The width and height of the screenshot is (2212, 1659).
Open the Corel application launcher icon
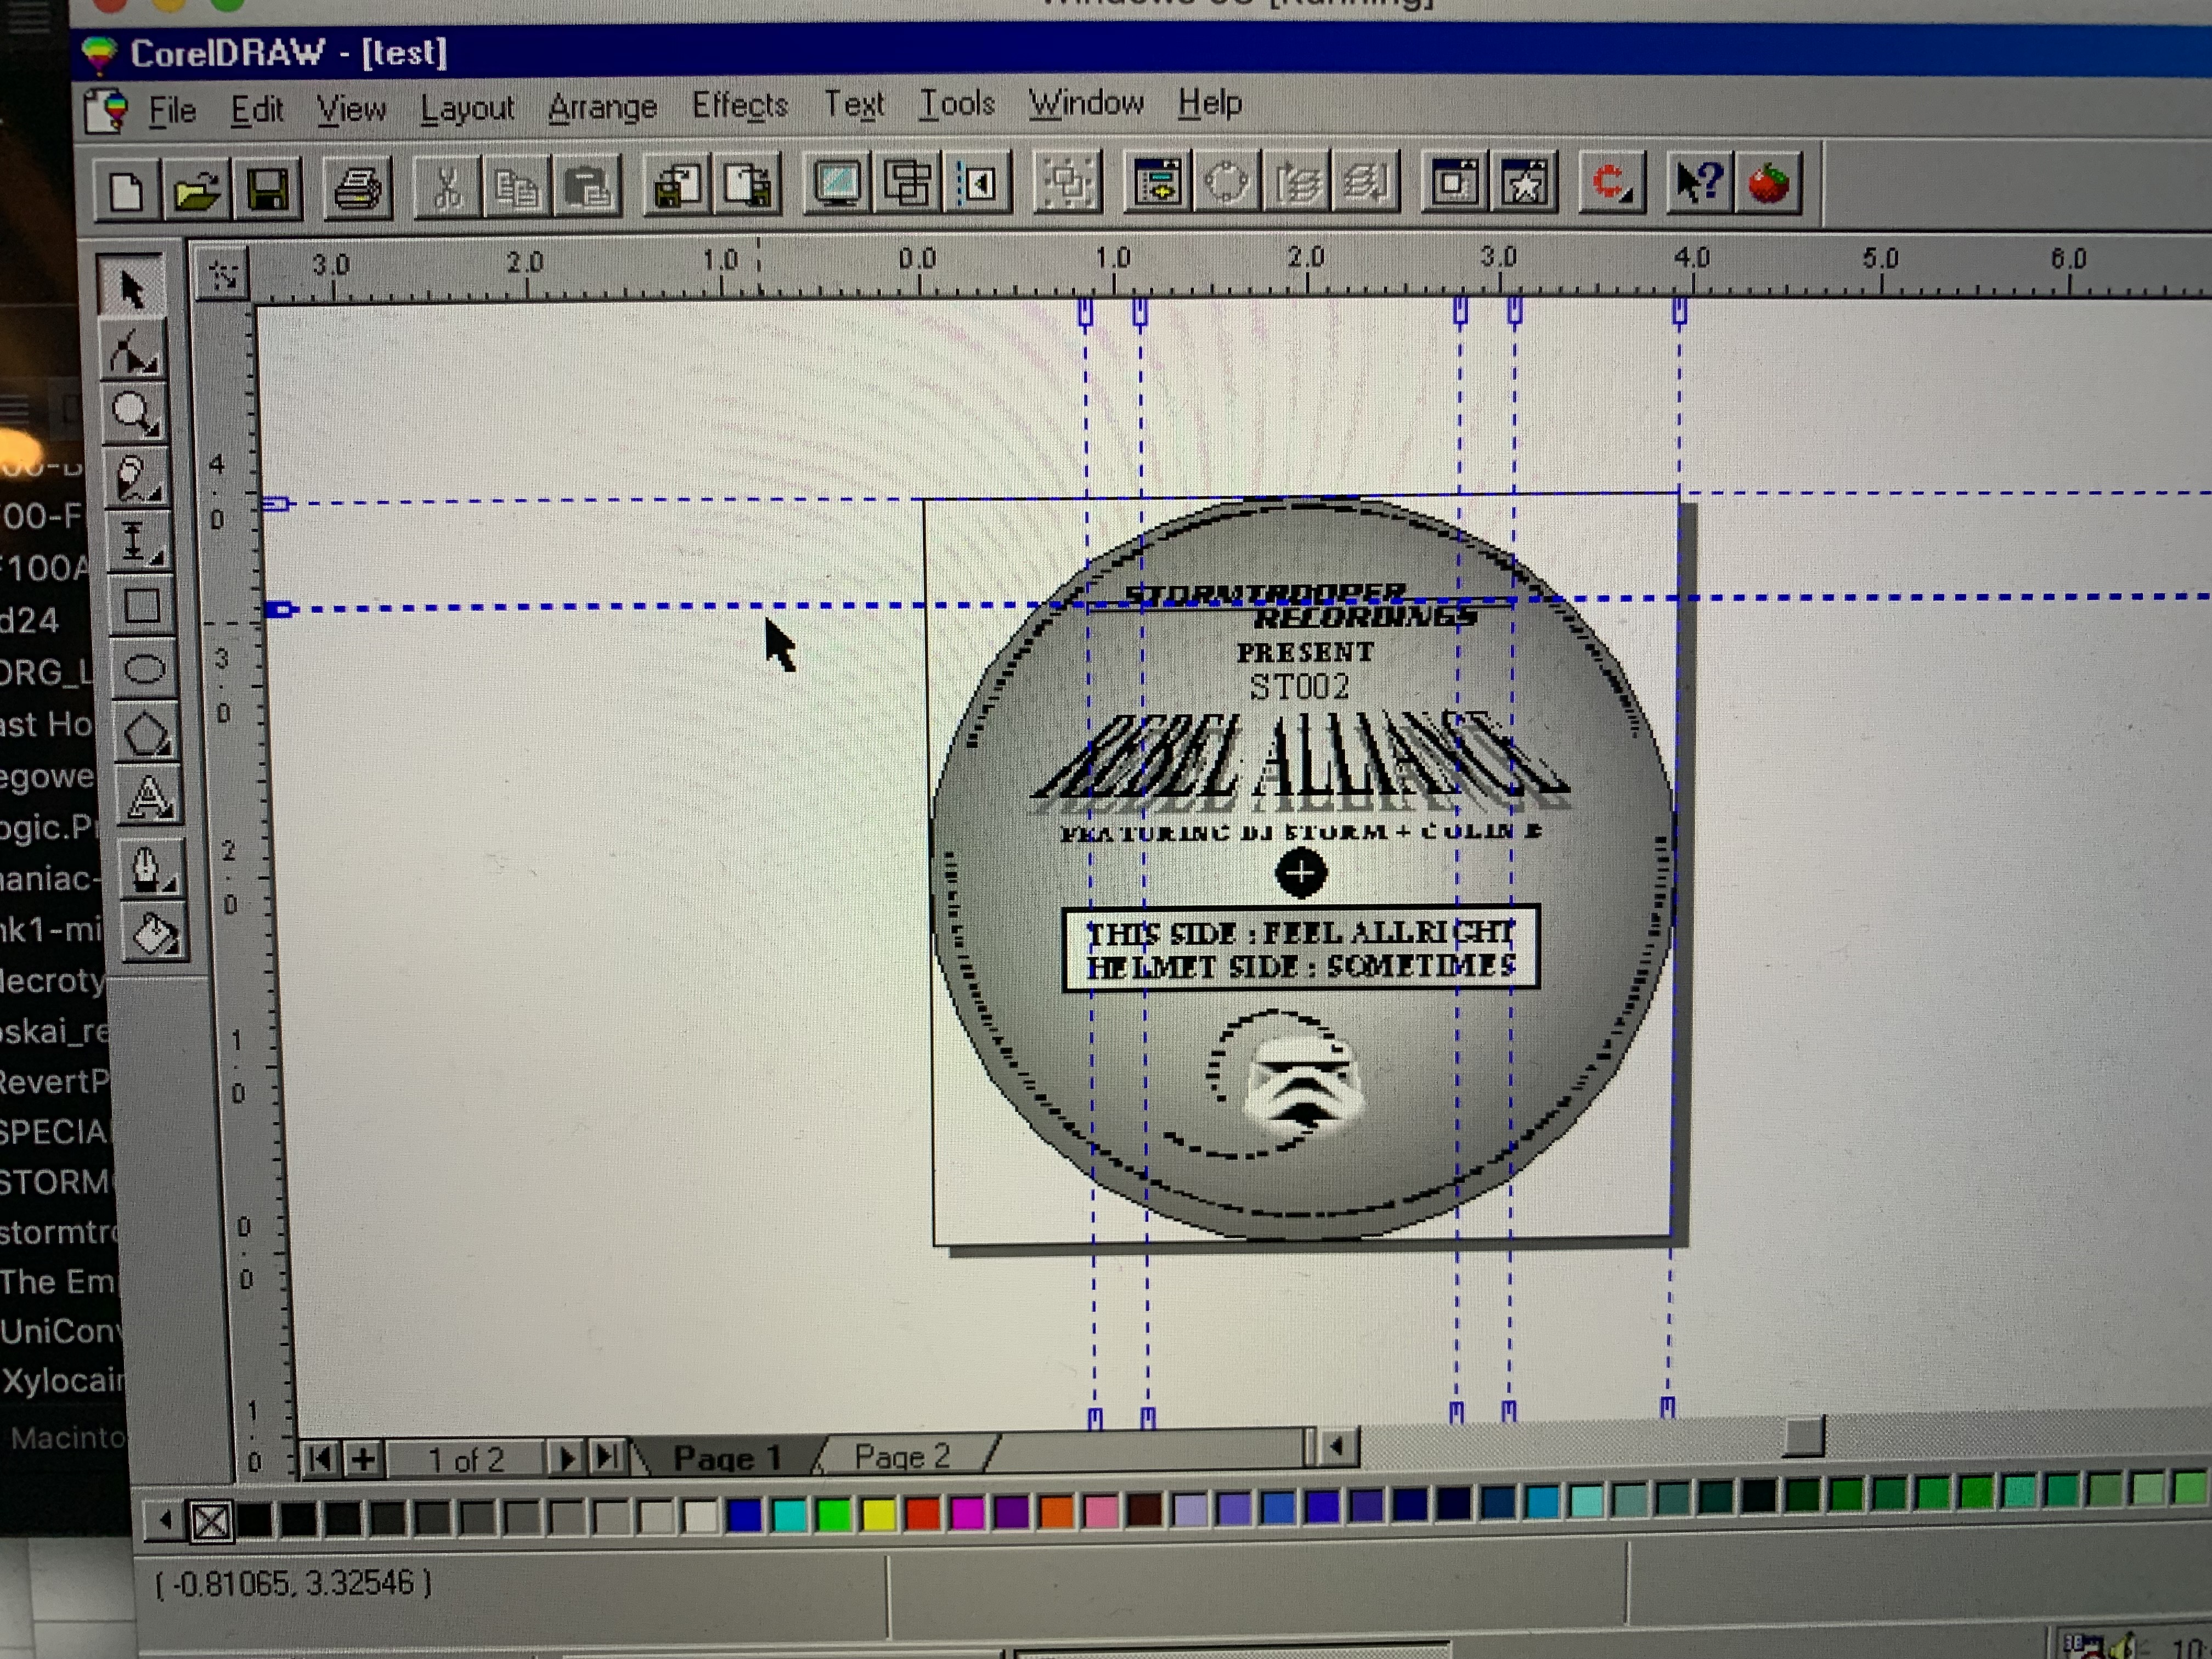1611,183
